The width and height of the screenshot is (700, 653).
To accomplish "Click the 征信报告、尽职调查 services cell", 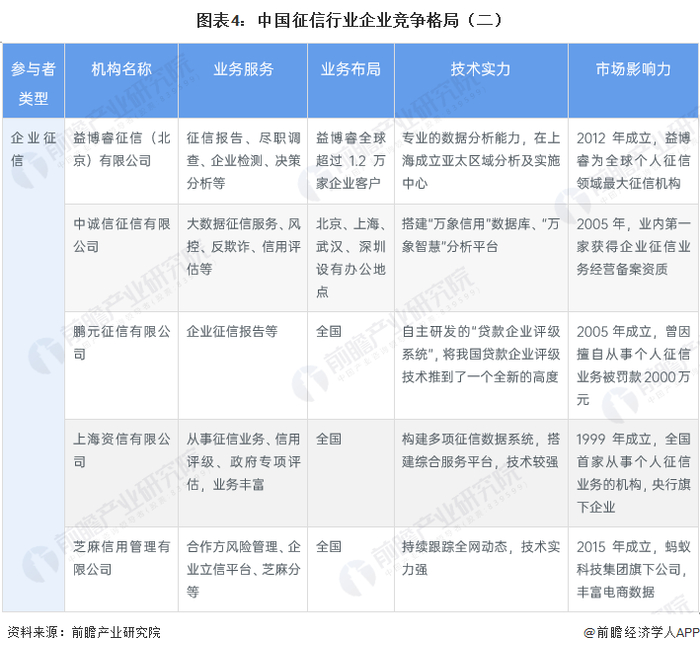I will (x=243, y=161).
